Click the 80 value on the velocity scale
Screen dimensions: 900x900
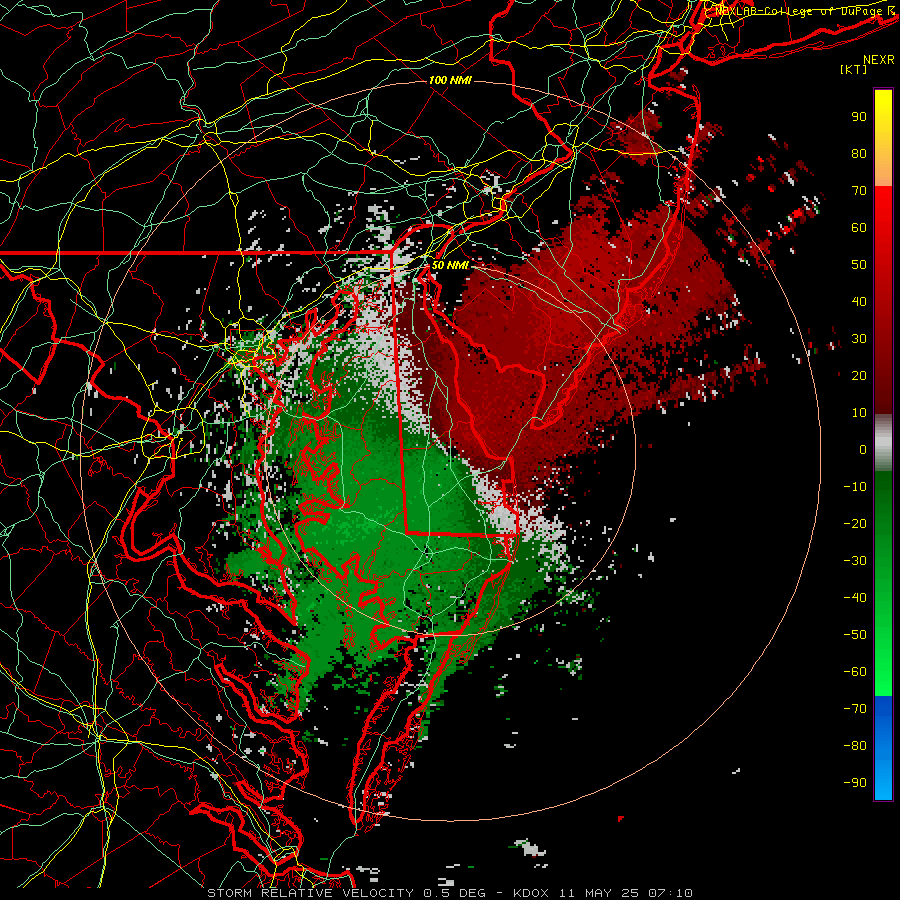pos(859,153)
